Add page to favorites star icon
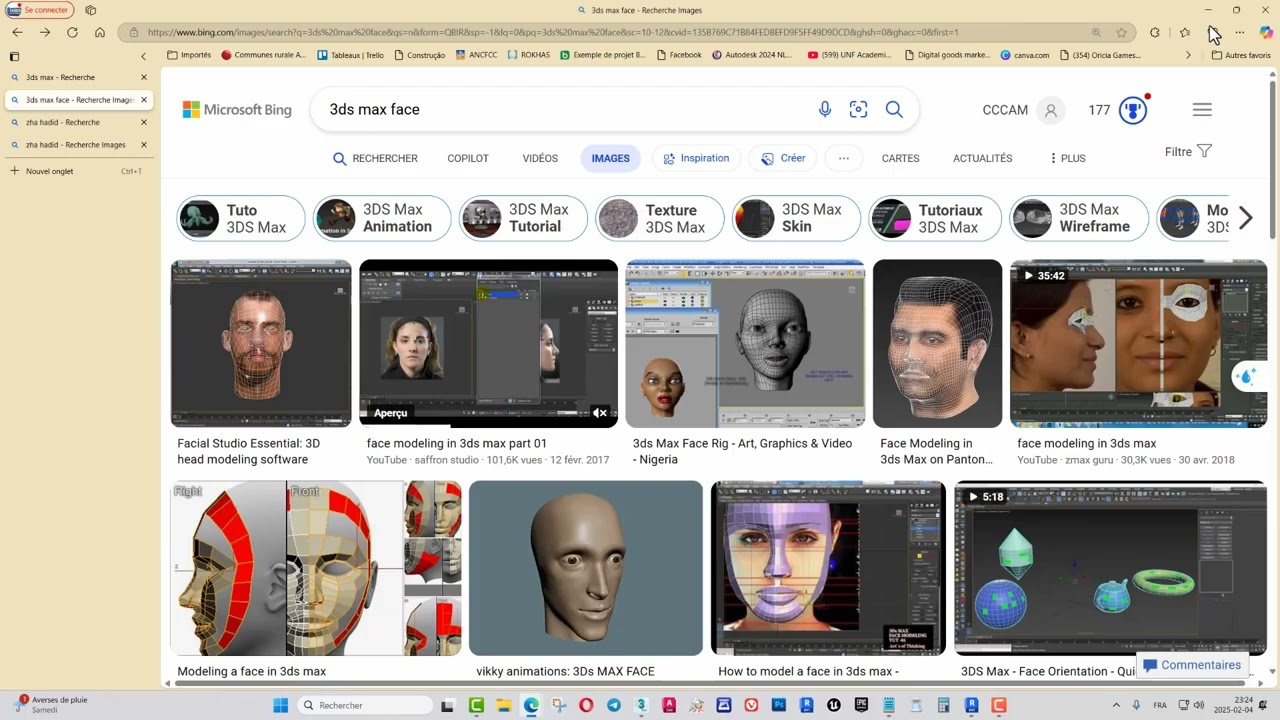Screen dimensions: 1280x720 pyautogui.click(x=1121, y=32)
